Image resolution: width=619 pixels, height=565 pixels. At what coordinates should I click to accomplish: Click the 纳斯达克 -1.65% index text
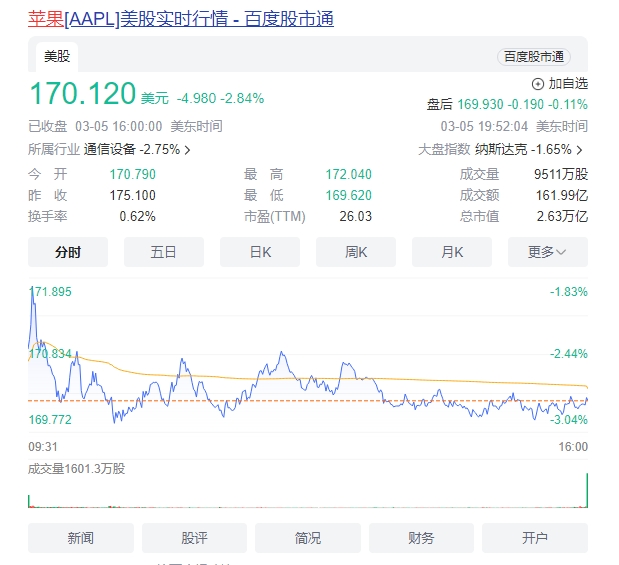[x=523, y=150]
